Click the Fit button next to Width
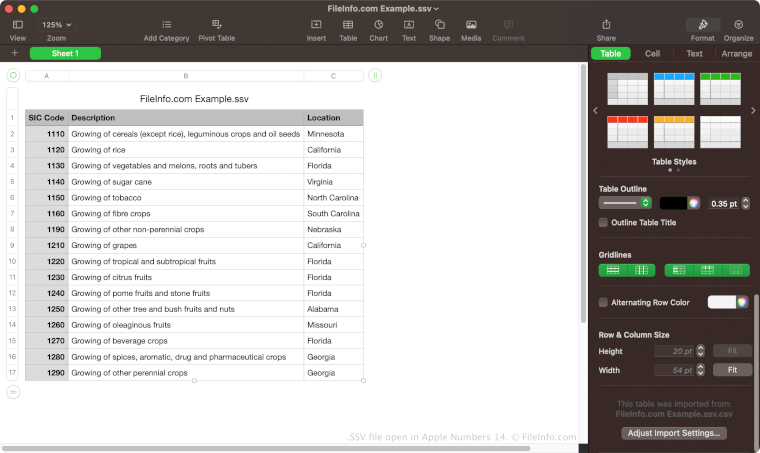 pos(732,370)
